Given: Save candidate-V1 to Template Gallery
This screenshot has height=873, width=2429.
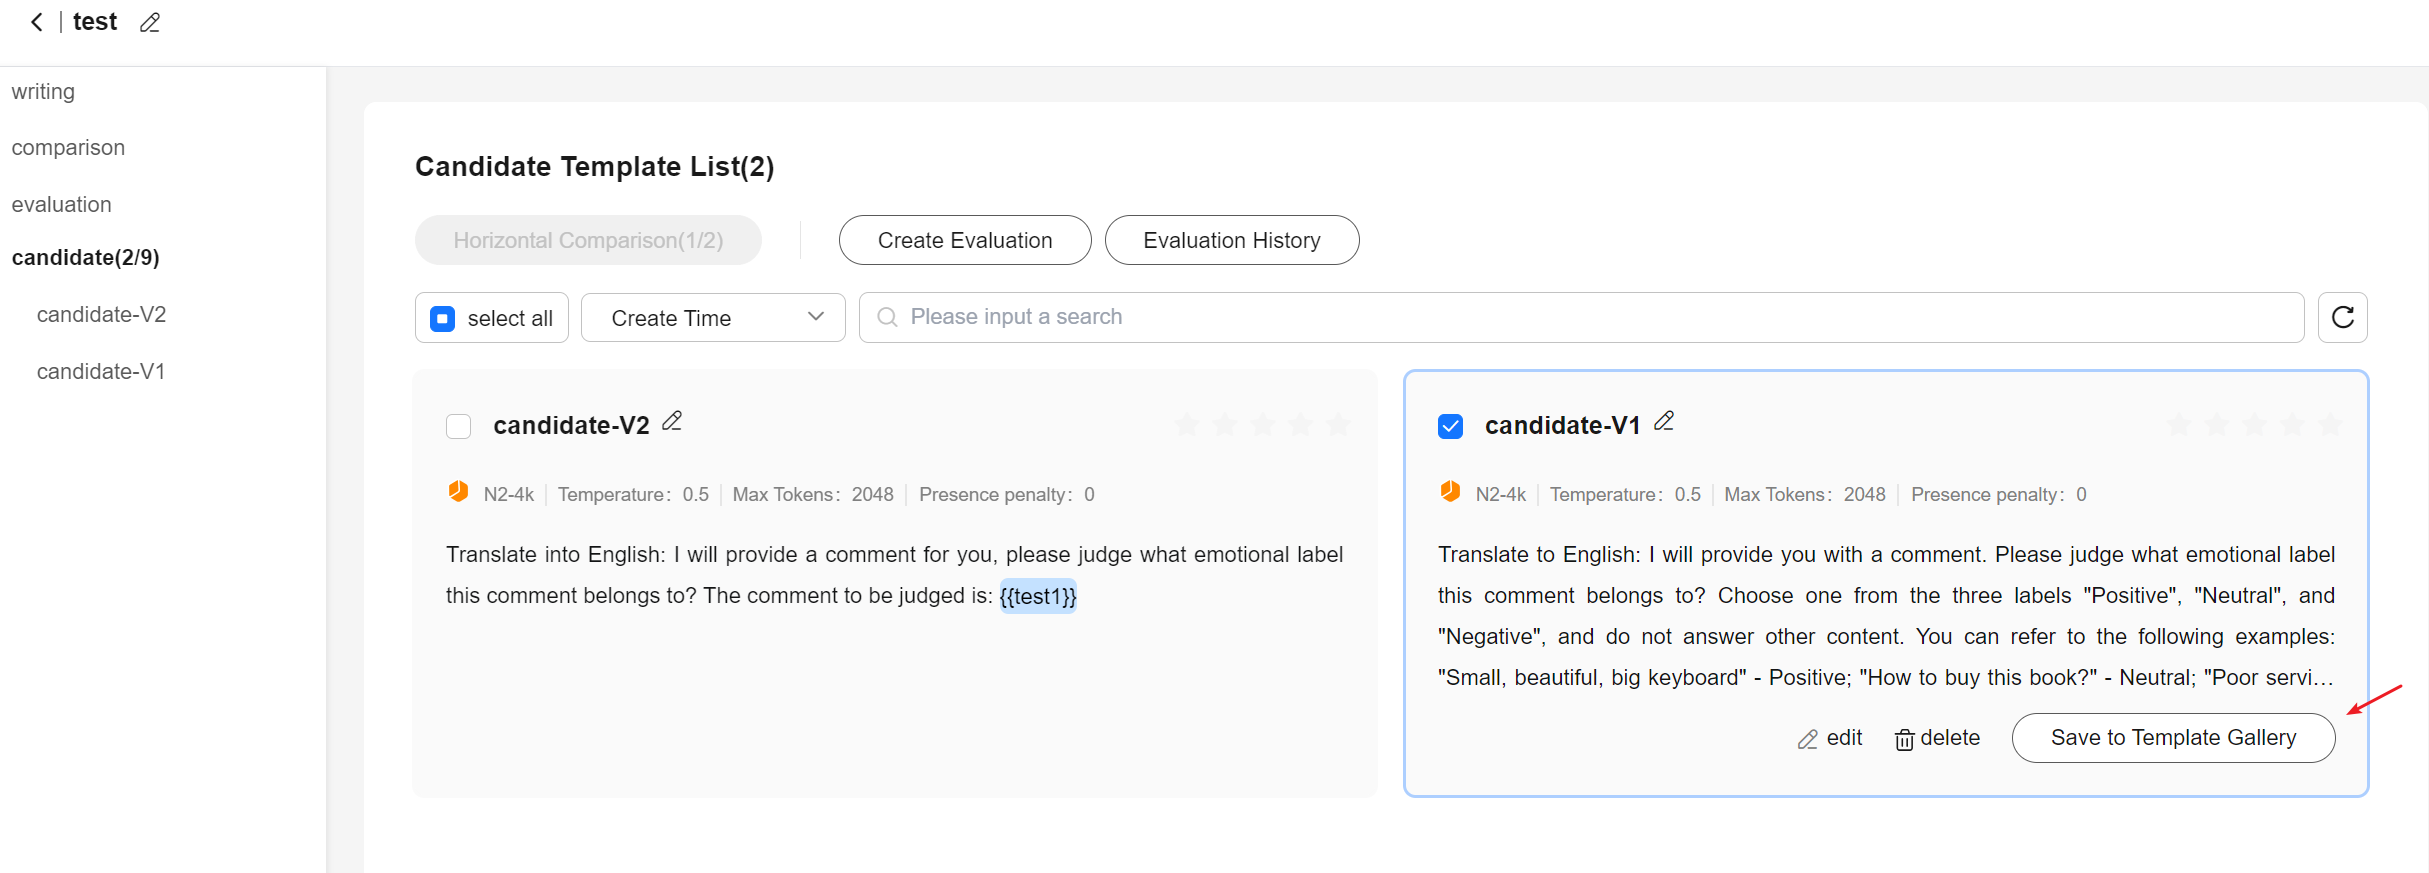Looking at the screenshot, I should [2172, 738].
